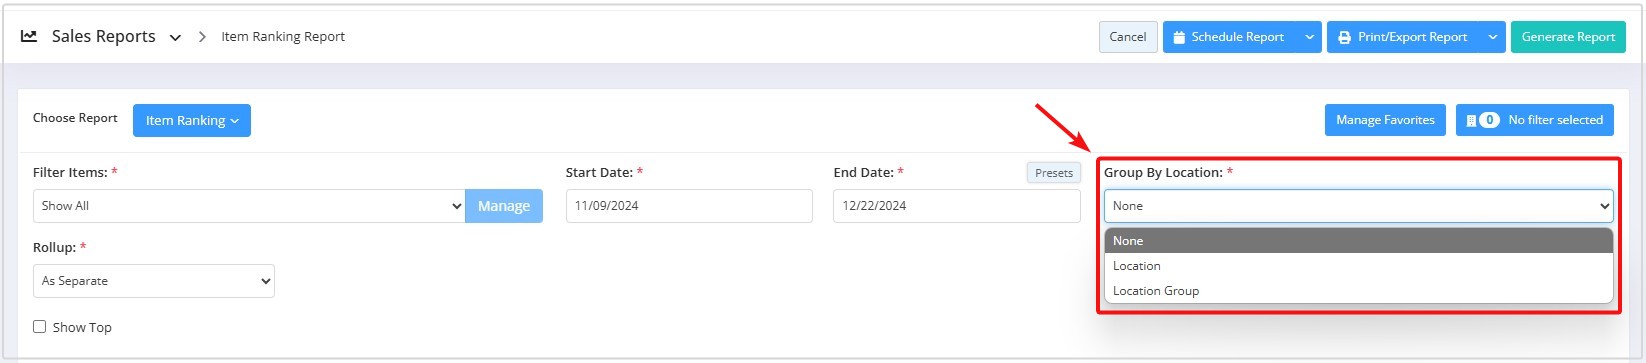Expand the Sales Reports chevron menu
The image size is (1646, 363).
pyautogui.click(x=175, y=37)
